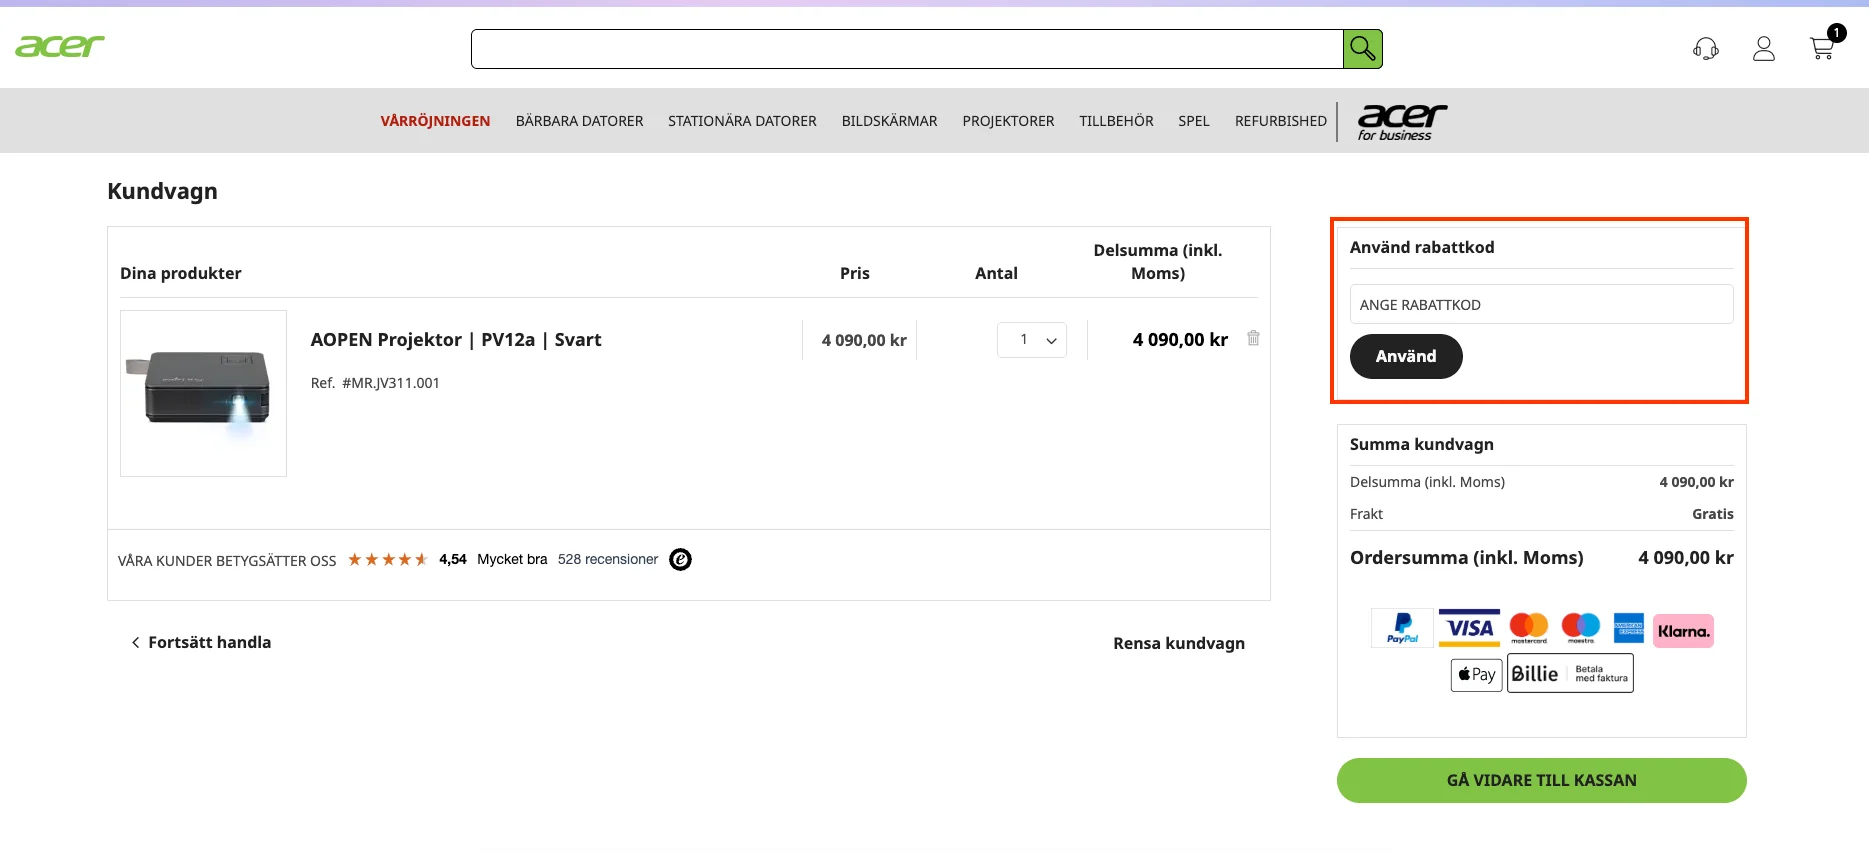Click the Mycket bra rating text

pos(512,560)
